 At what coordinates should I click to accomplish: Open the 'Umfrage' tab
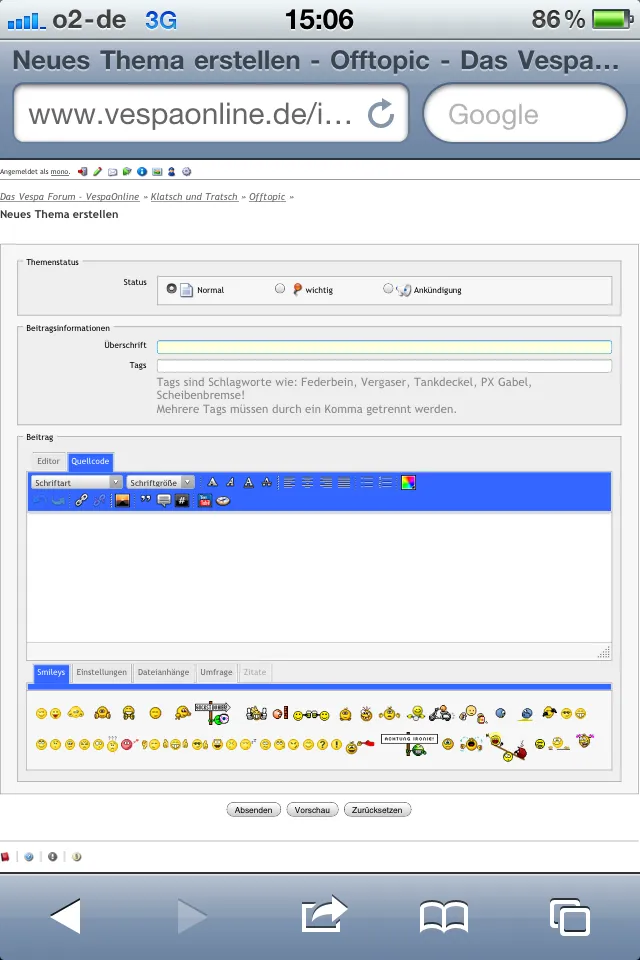(215, 672)
